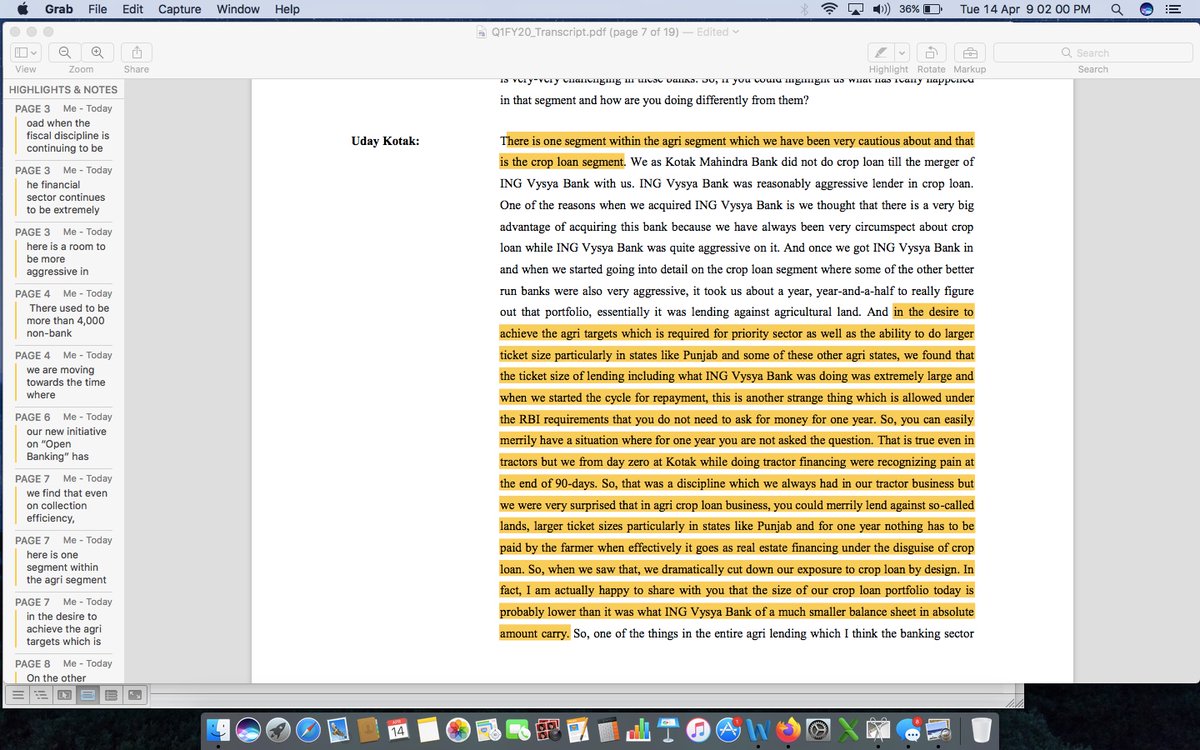This screenshot has height=750, width=1200.
Task: Click the volume icon in the menu bar
Action: click(x=882, y=9)
